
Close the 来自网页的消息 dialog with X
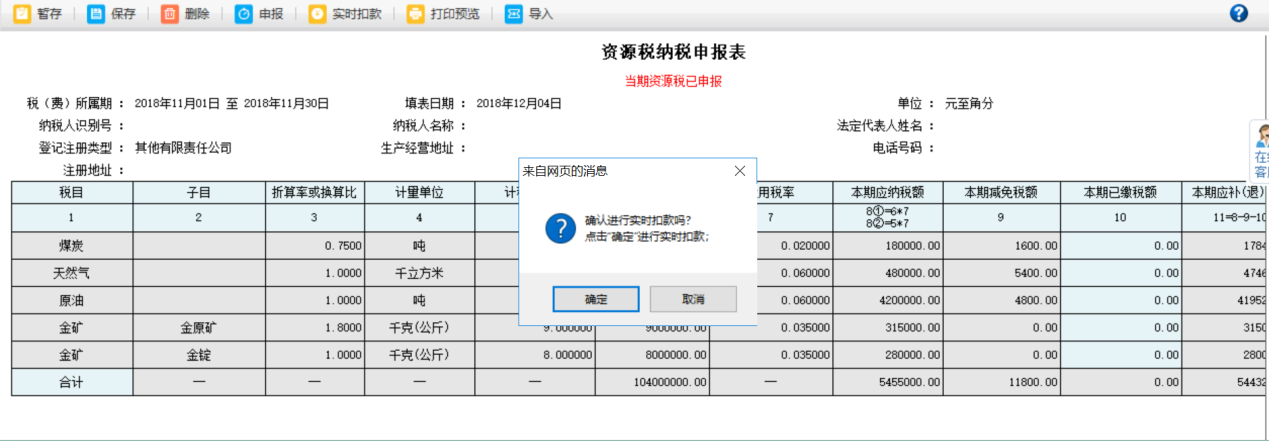click(x=740, y=171)
